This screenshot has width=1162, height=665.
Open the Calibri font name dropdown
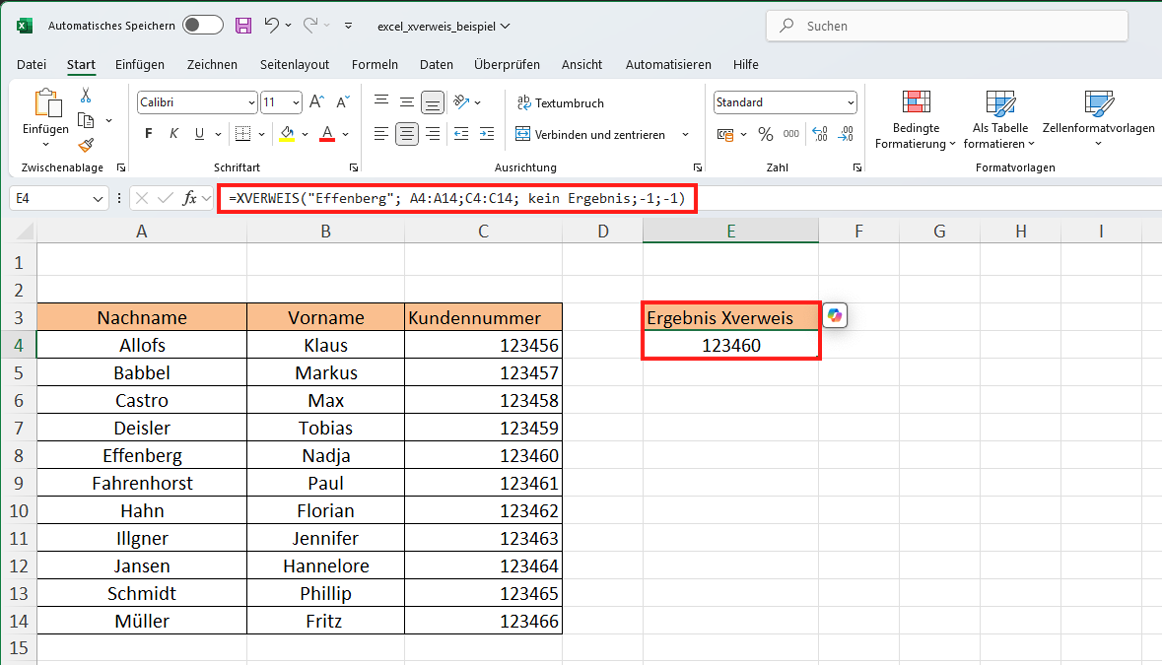coord(251,102)
